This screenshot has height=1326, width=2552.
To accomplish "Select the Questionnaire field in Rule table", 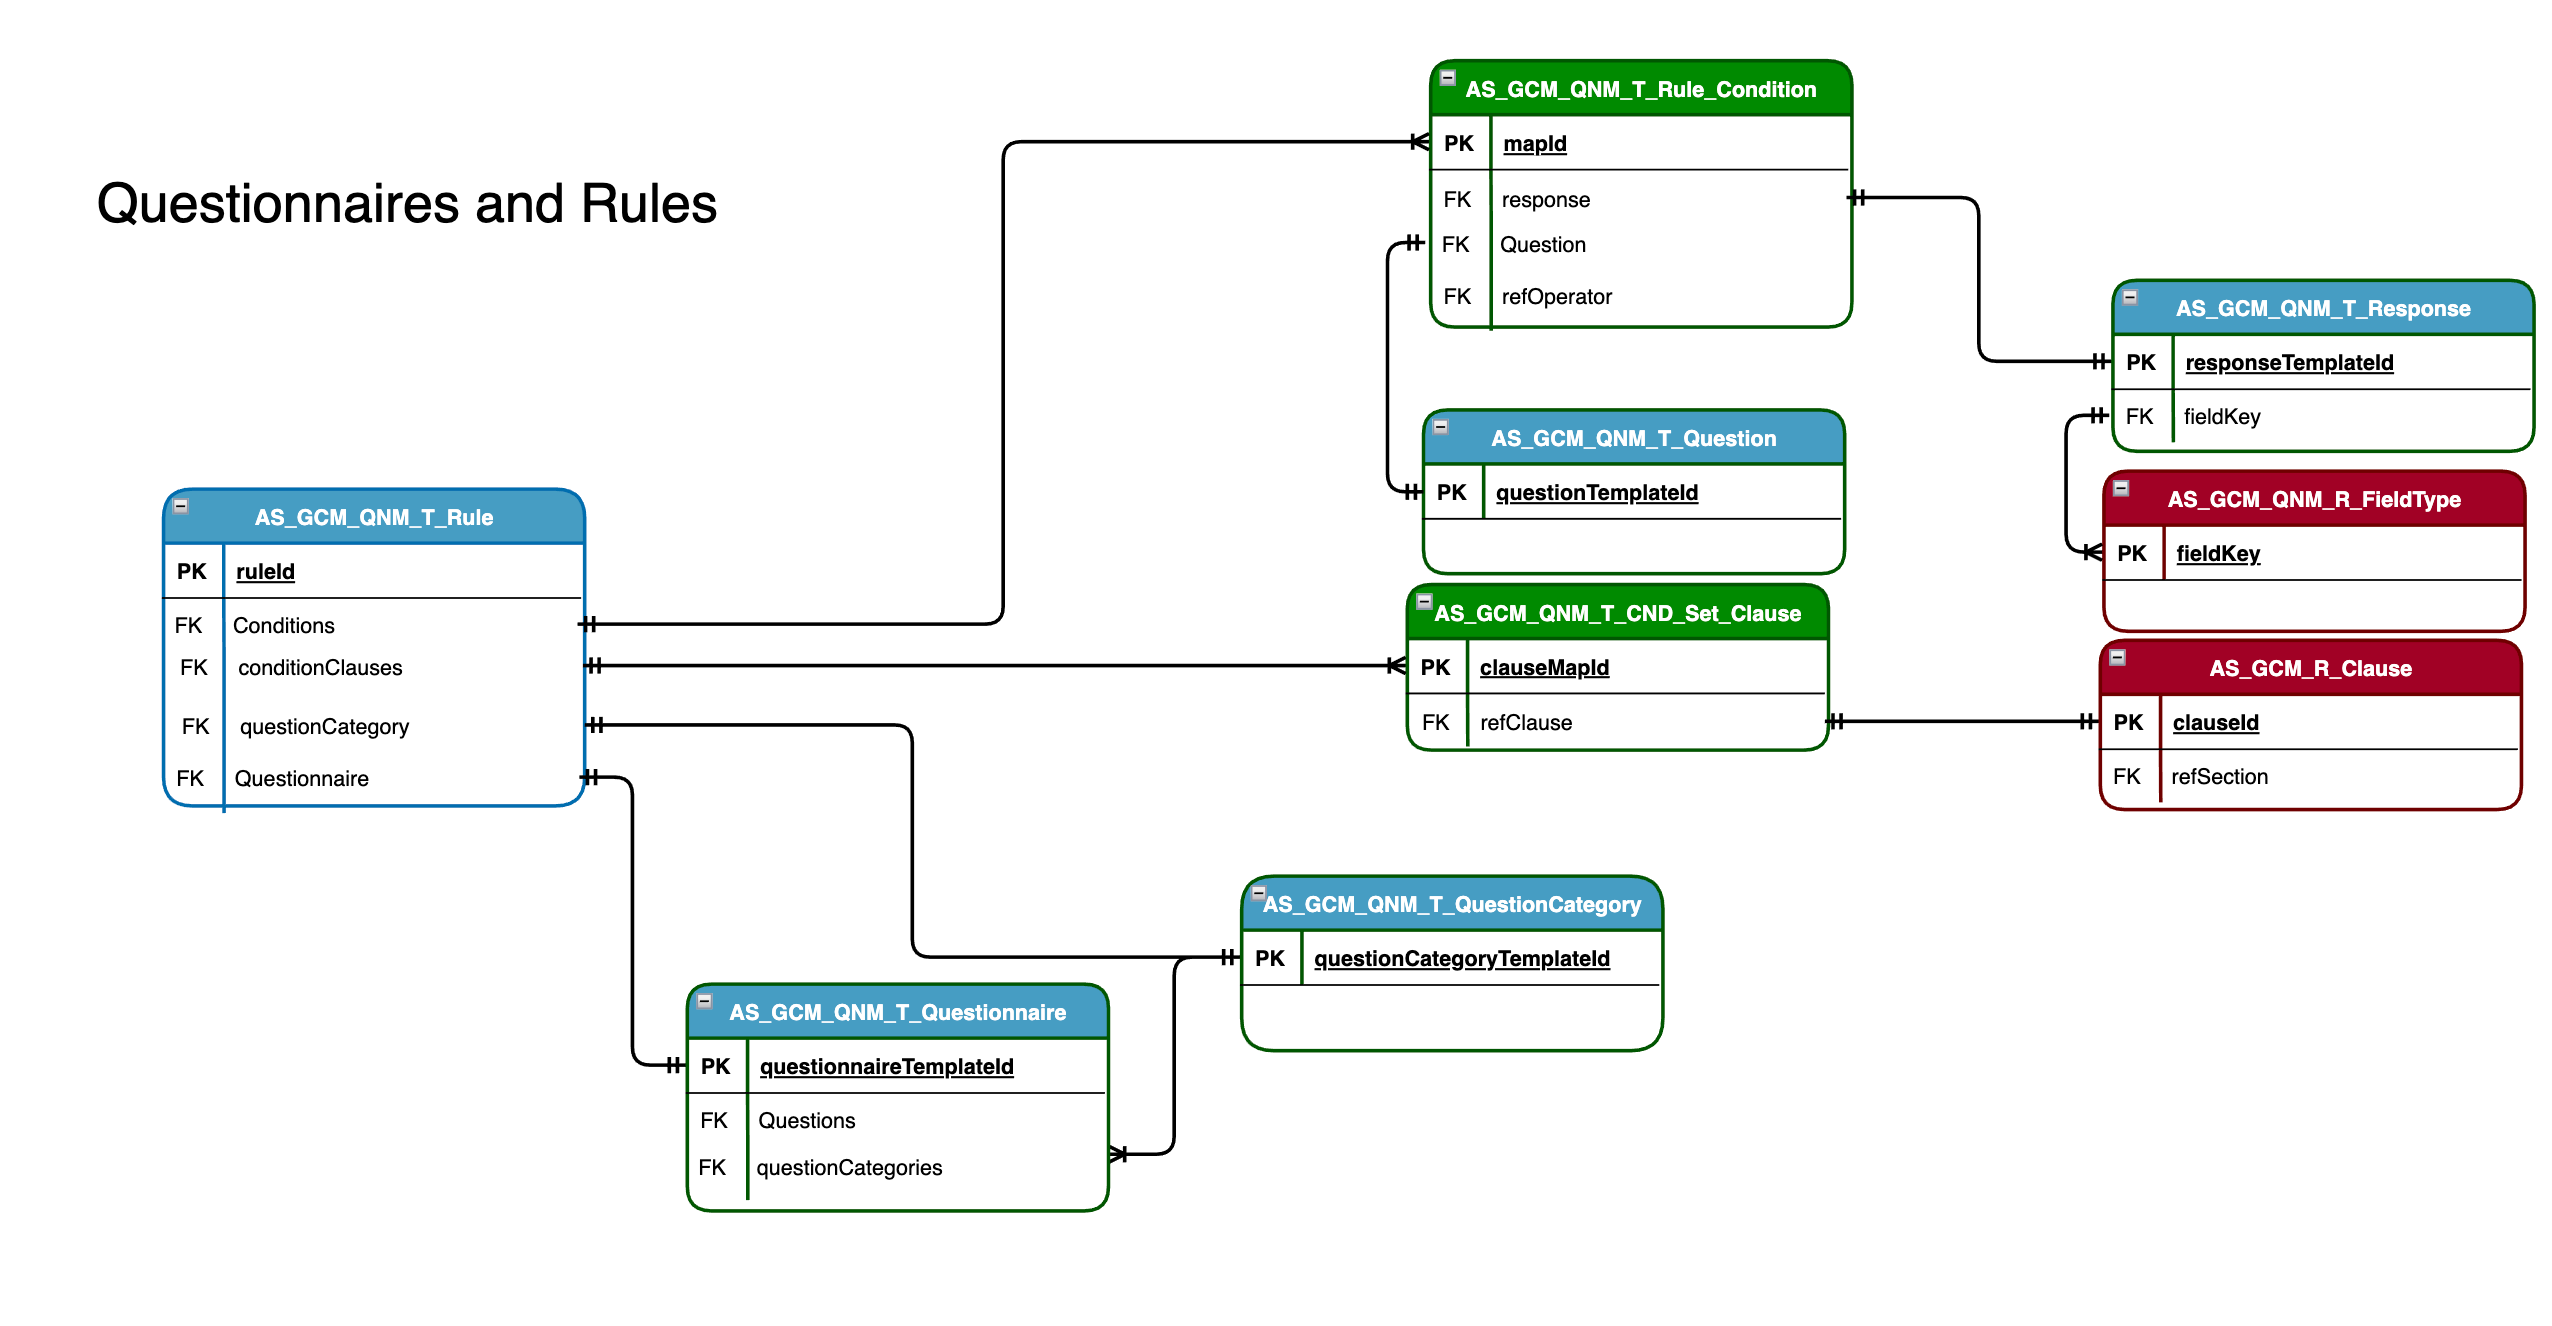I will tap(301, 779).
